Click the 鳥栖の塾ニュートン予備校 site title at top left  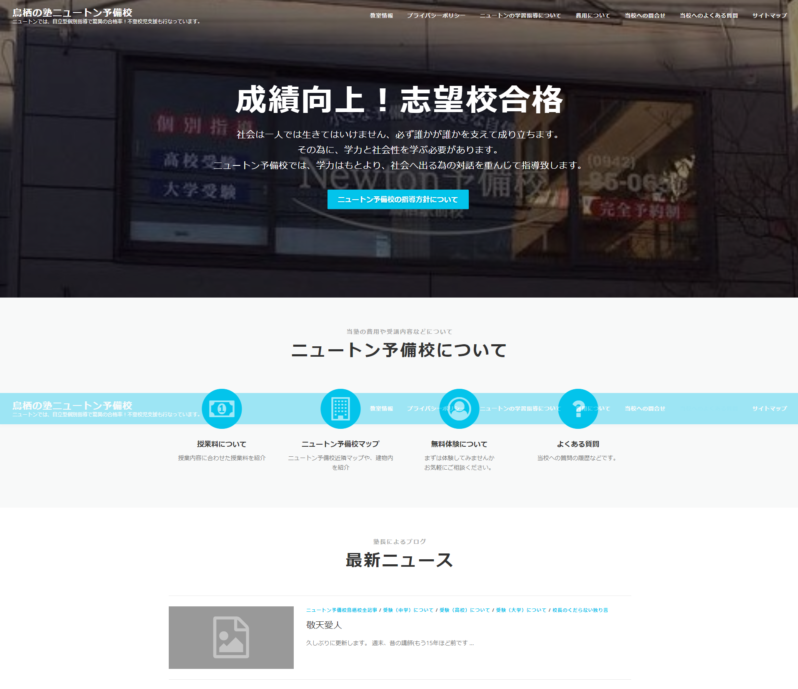(x=72, y=12)
